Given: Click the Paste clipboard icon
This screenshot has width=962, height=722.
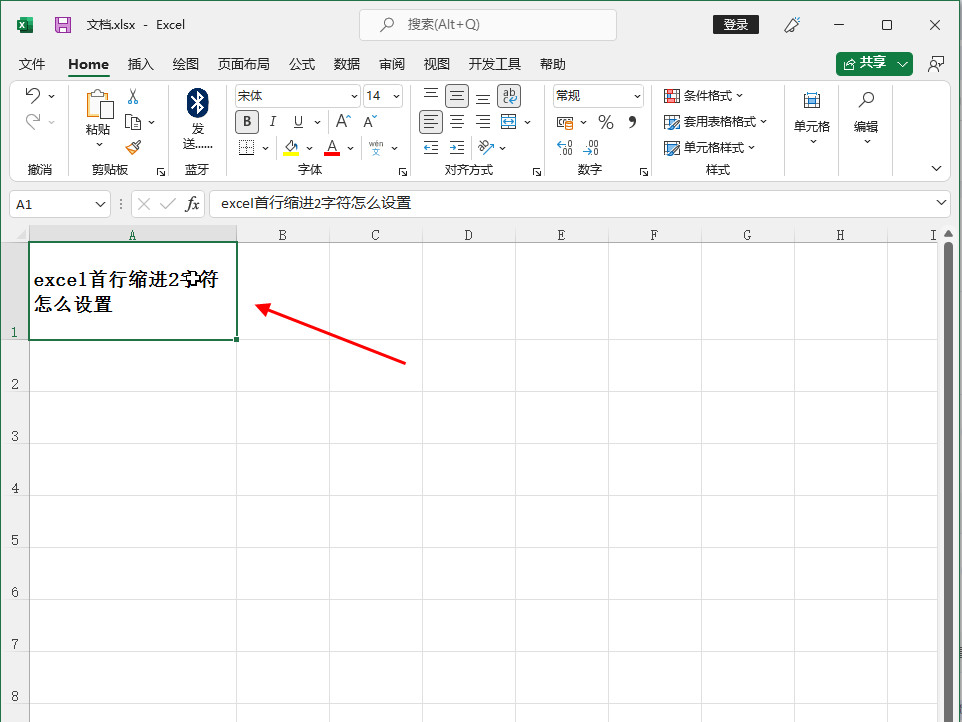Looking at the screenshot, I should click(99, 104).
